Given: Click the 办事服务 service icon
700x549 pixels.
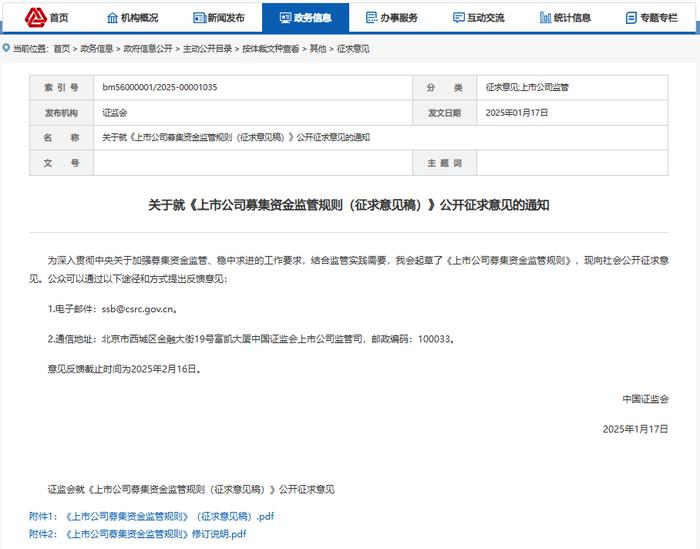Looking at the screenshot, I should click(372, 18).
